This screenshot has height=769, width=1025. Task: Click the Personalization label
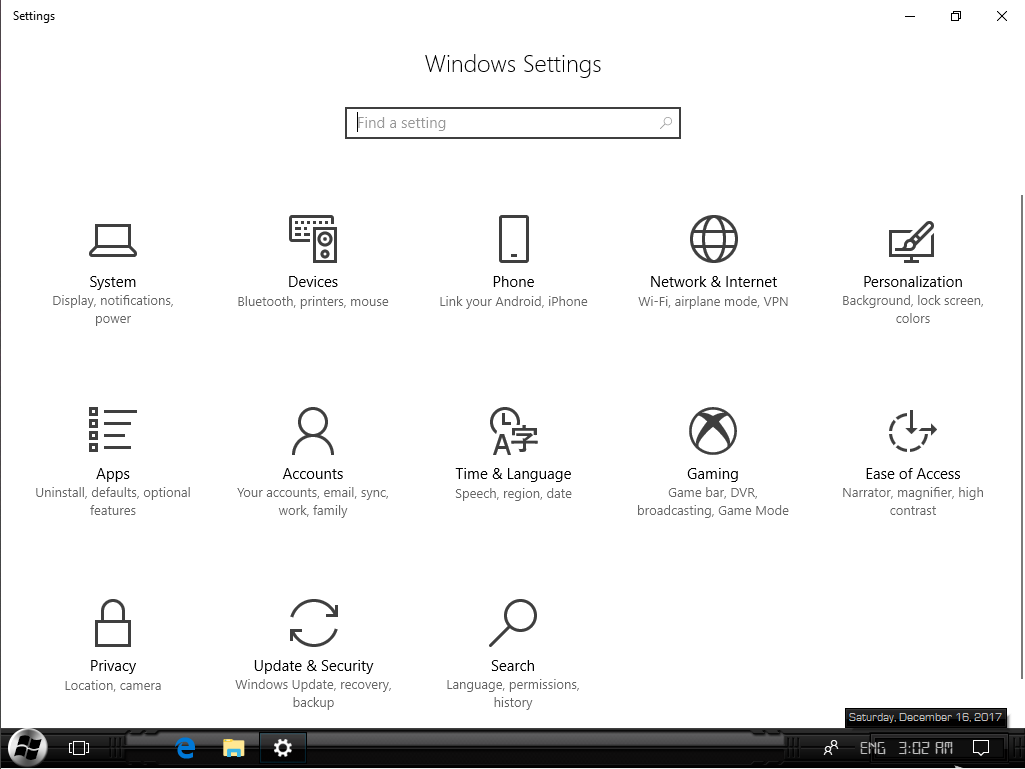click(913, 282)
